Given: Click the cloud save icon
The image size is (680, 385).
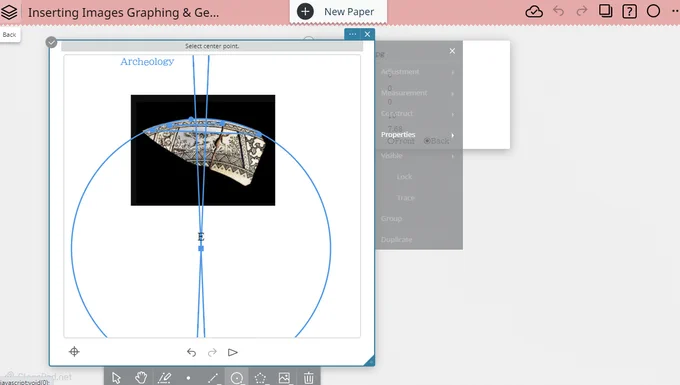Looking at the screenshot, I should coord(534,11).
